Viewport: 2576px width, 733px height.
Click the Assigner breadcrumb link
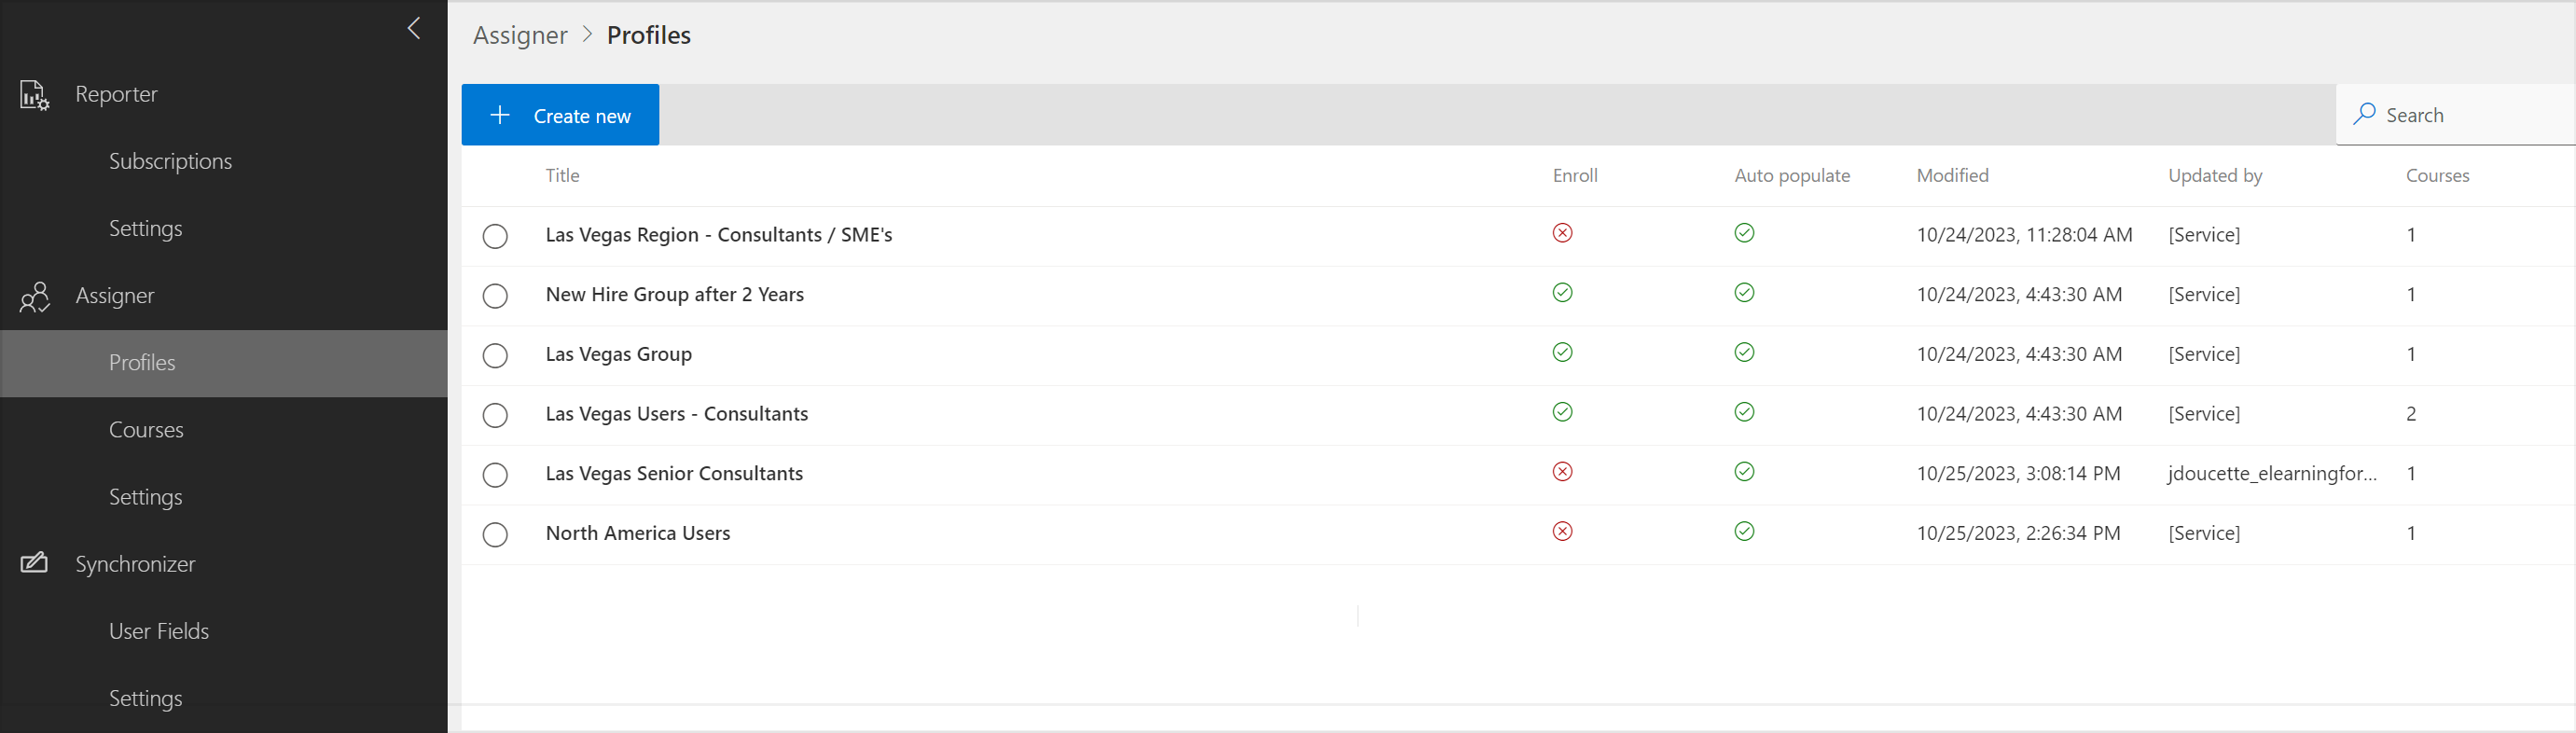(x=520, y=35)
